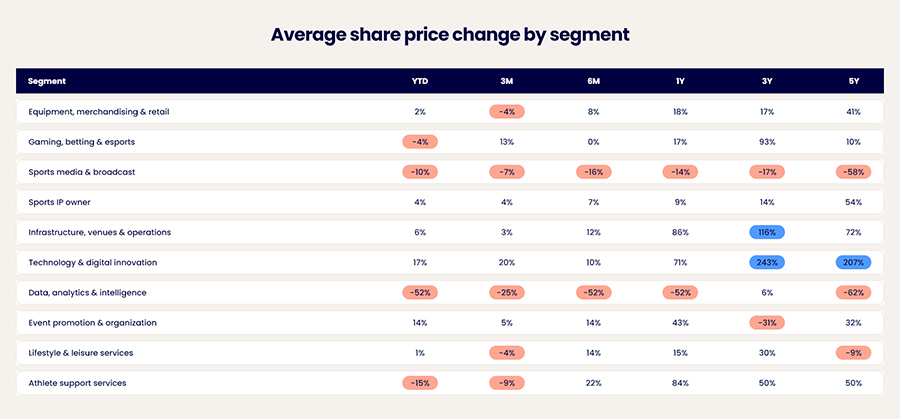Image resolution: width=900 pixels, height=419 pixels.
Task: Select the -62% Data analytics badge
Action: 854,293
